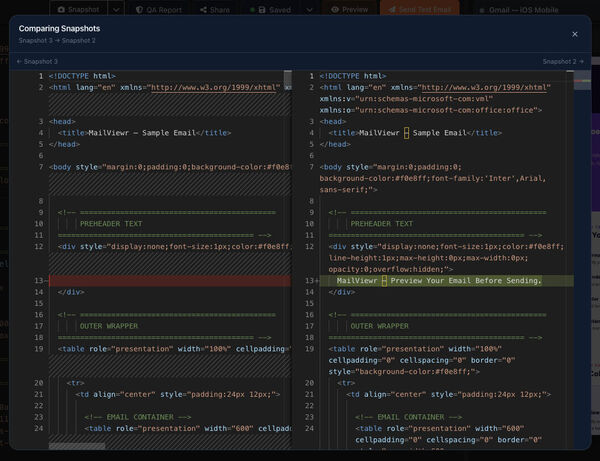Click the green added line 'Preview Your Email Before Sending.'

coord(446,281)
